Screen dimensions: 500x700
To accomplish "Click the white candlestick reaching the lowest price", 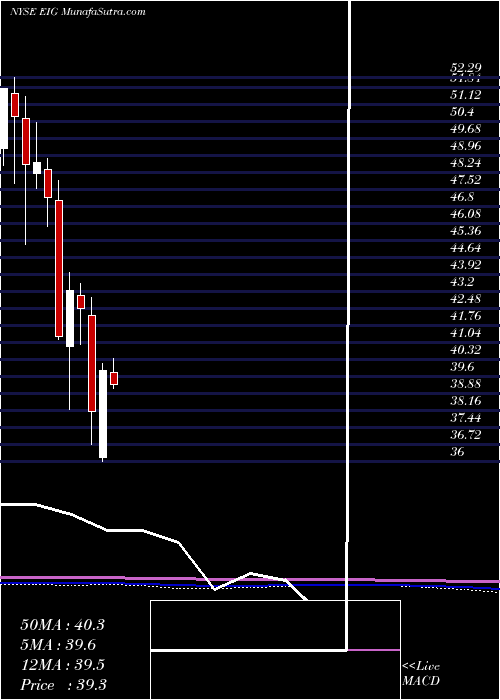I will 103,414.
